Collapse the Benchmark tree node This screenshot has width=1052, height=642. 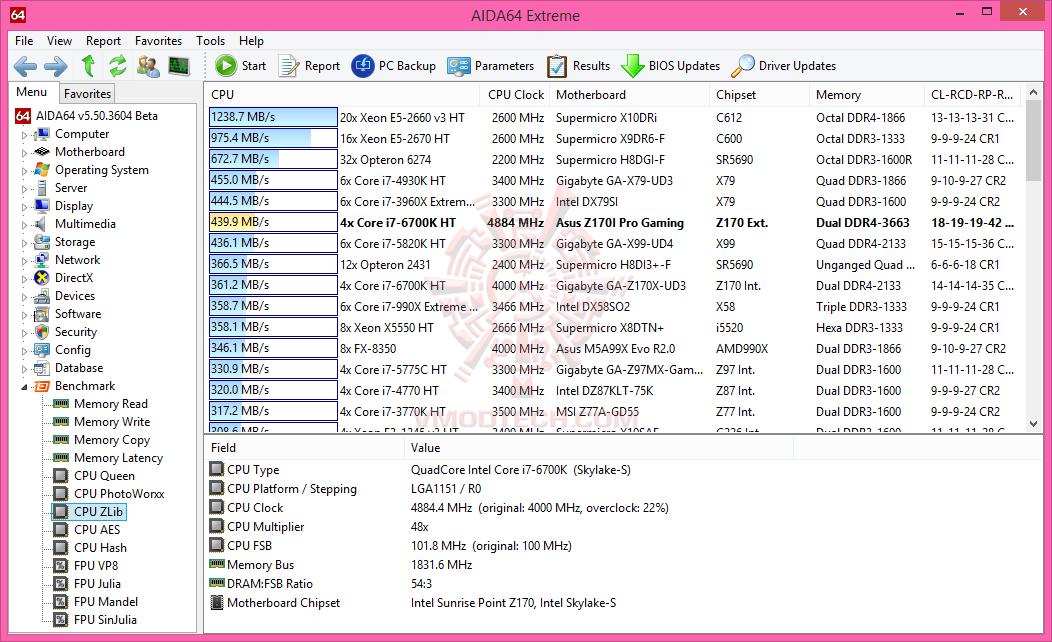pos(25,386)
